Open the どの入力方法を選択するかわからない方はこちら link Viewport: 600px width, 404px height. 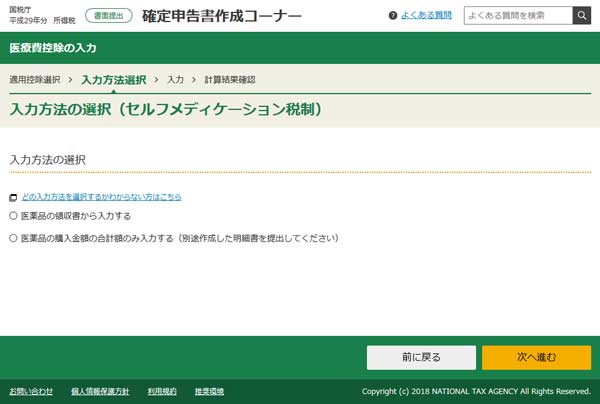coord(101,198)
